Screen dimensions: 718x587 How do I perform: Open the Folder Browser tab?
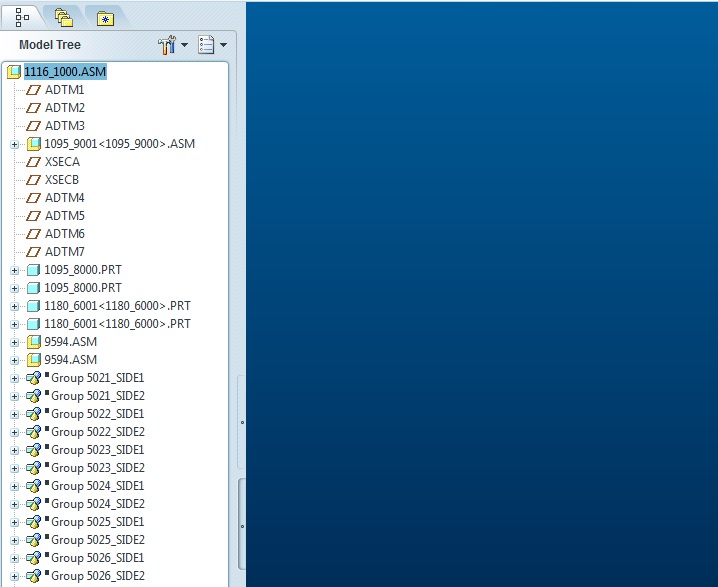[x=64, y=18]
